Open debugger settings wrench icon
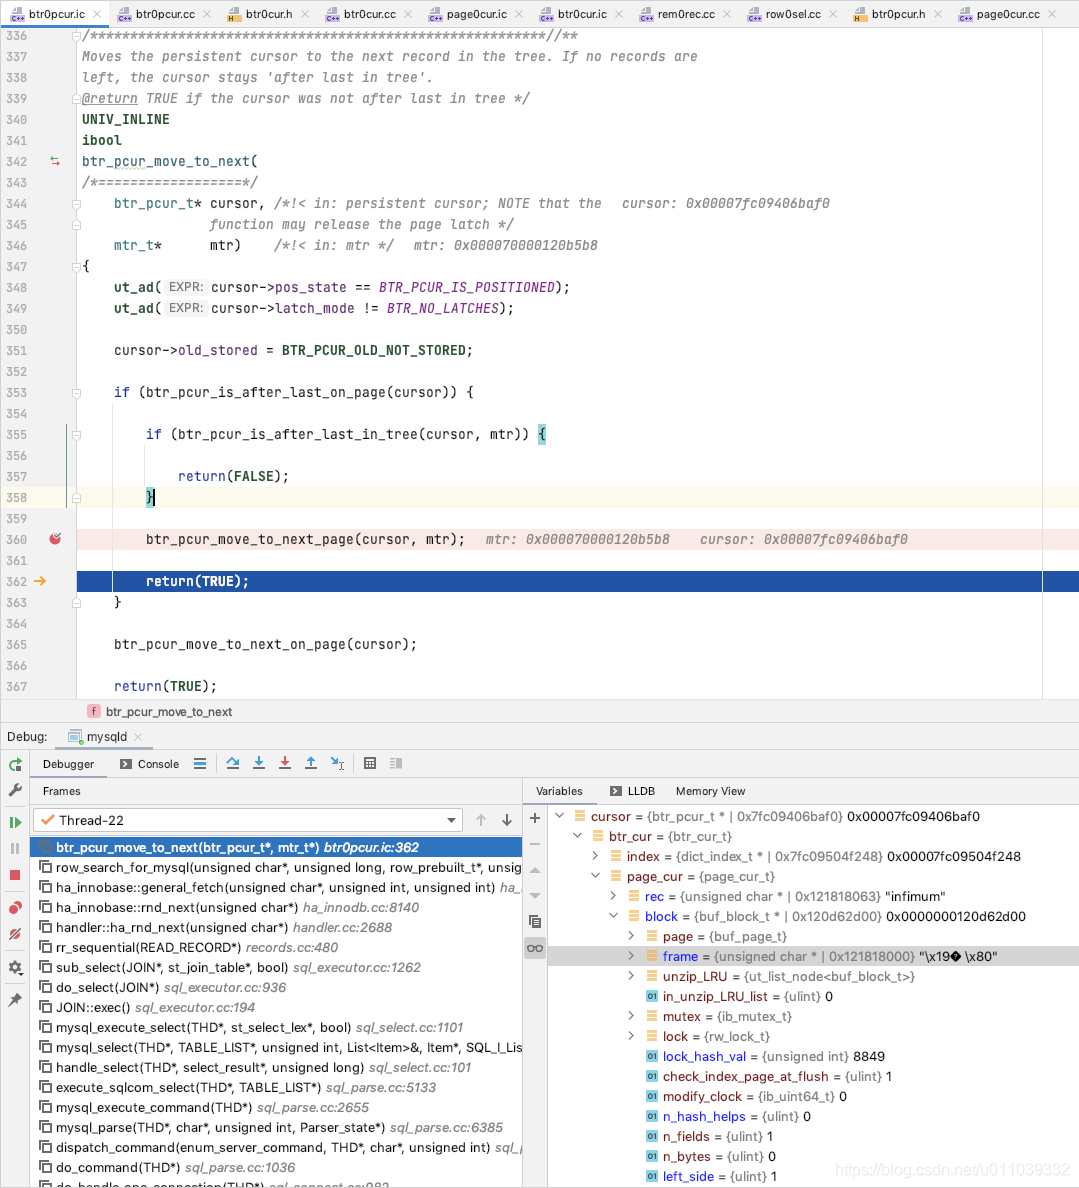Viewport: 1079px width, 1188px height. (x=15, y=790)
